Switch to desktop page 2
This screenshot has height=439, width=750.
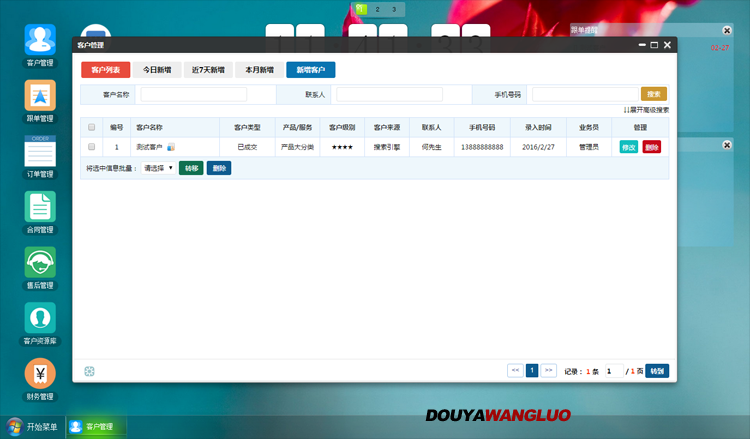coord(377,9)
